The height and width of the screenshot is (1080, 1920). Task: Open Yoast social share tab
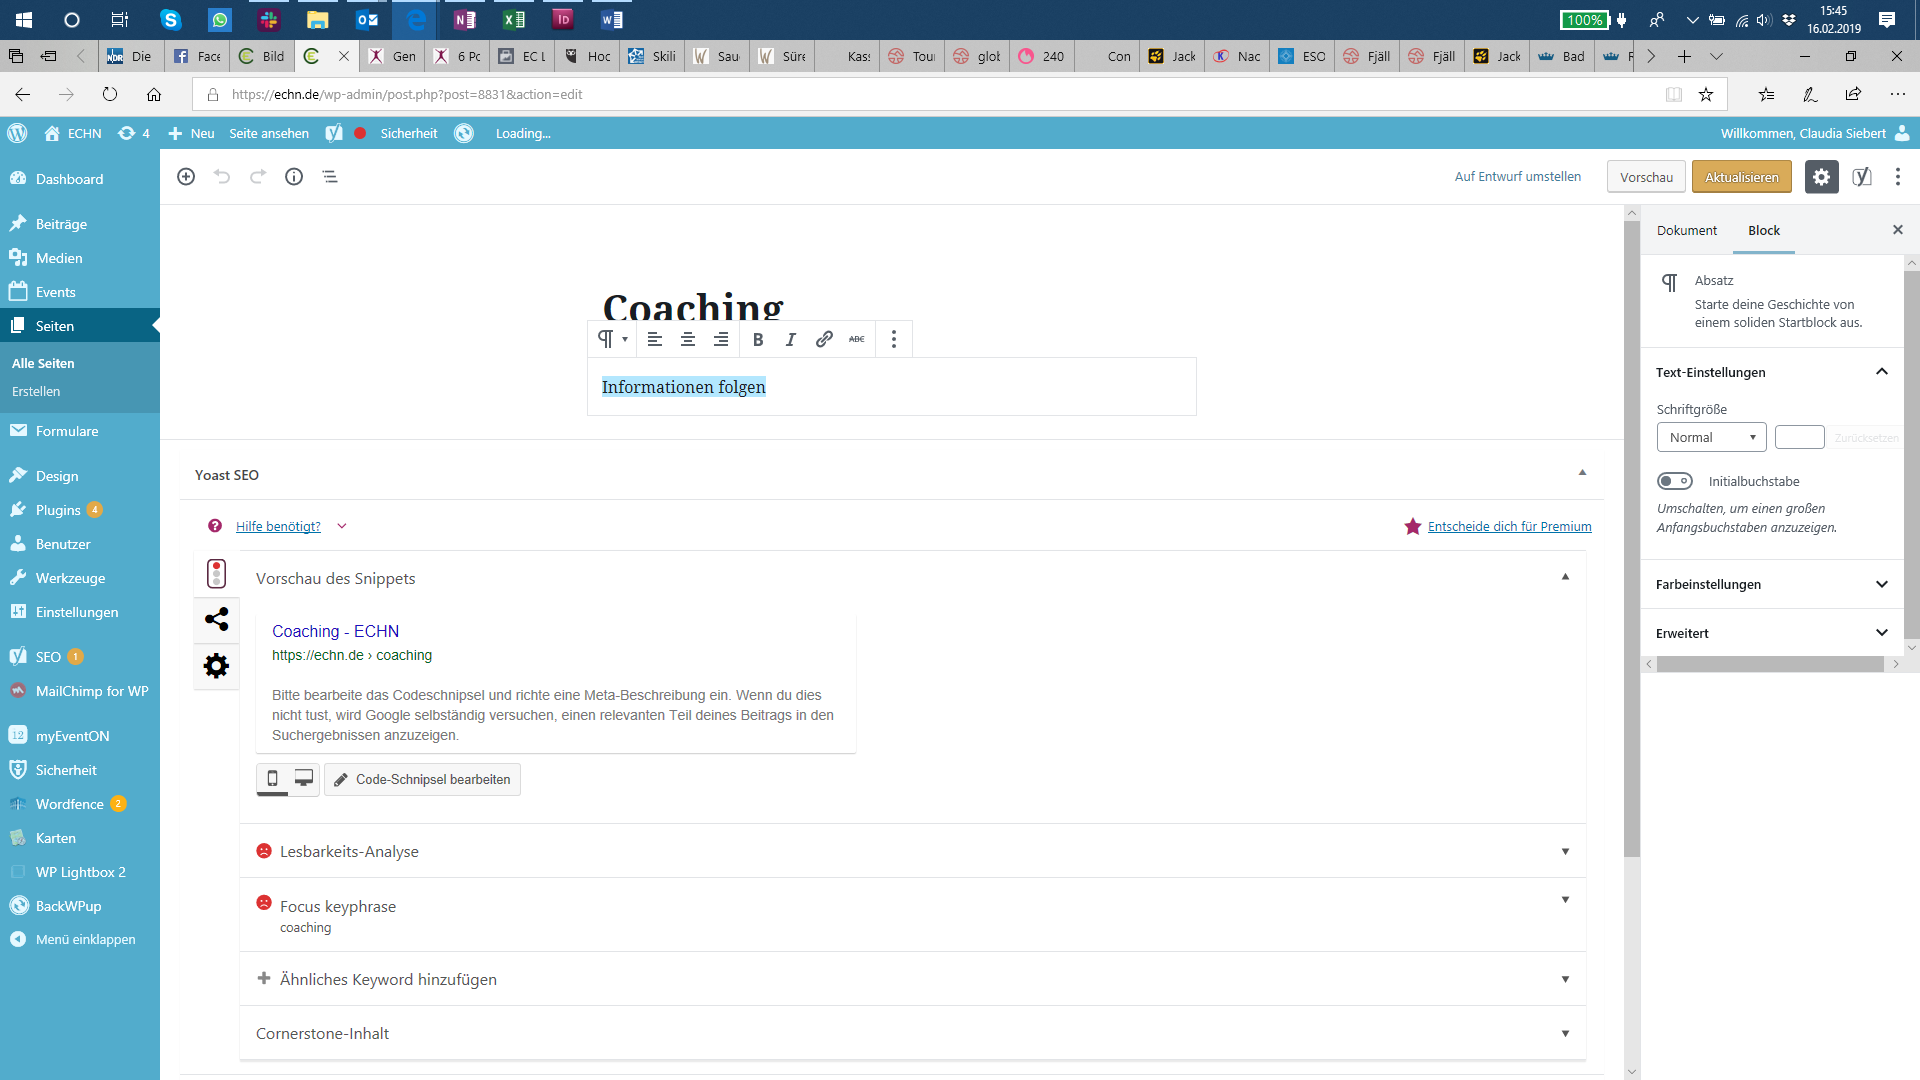tap(216, 619)
